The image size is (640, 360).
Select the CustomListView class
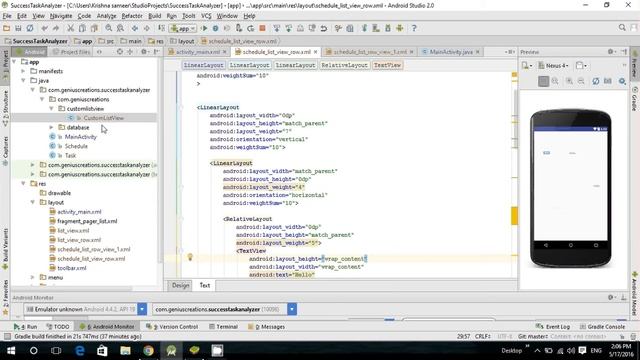(x=103, y=118)
